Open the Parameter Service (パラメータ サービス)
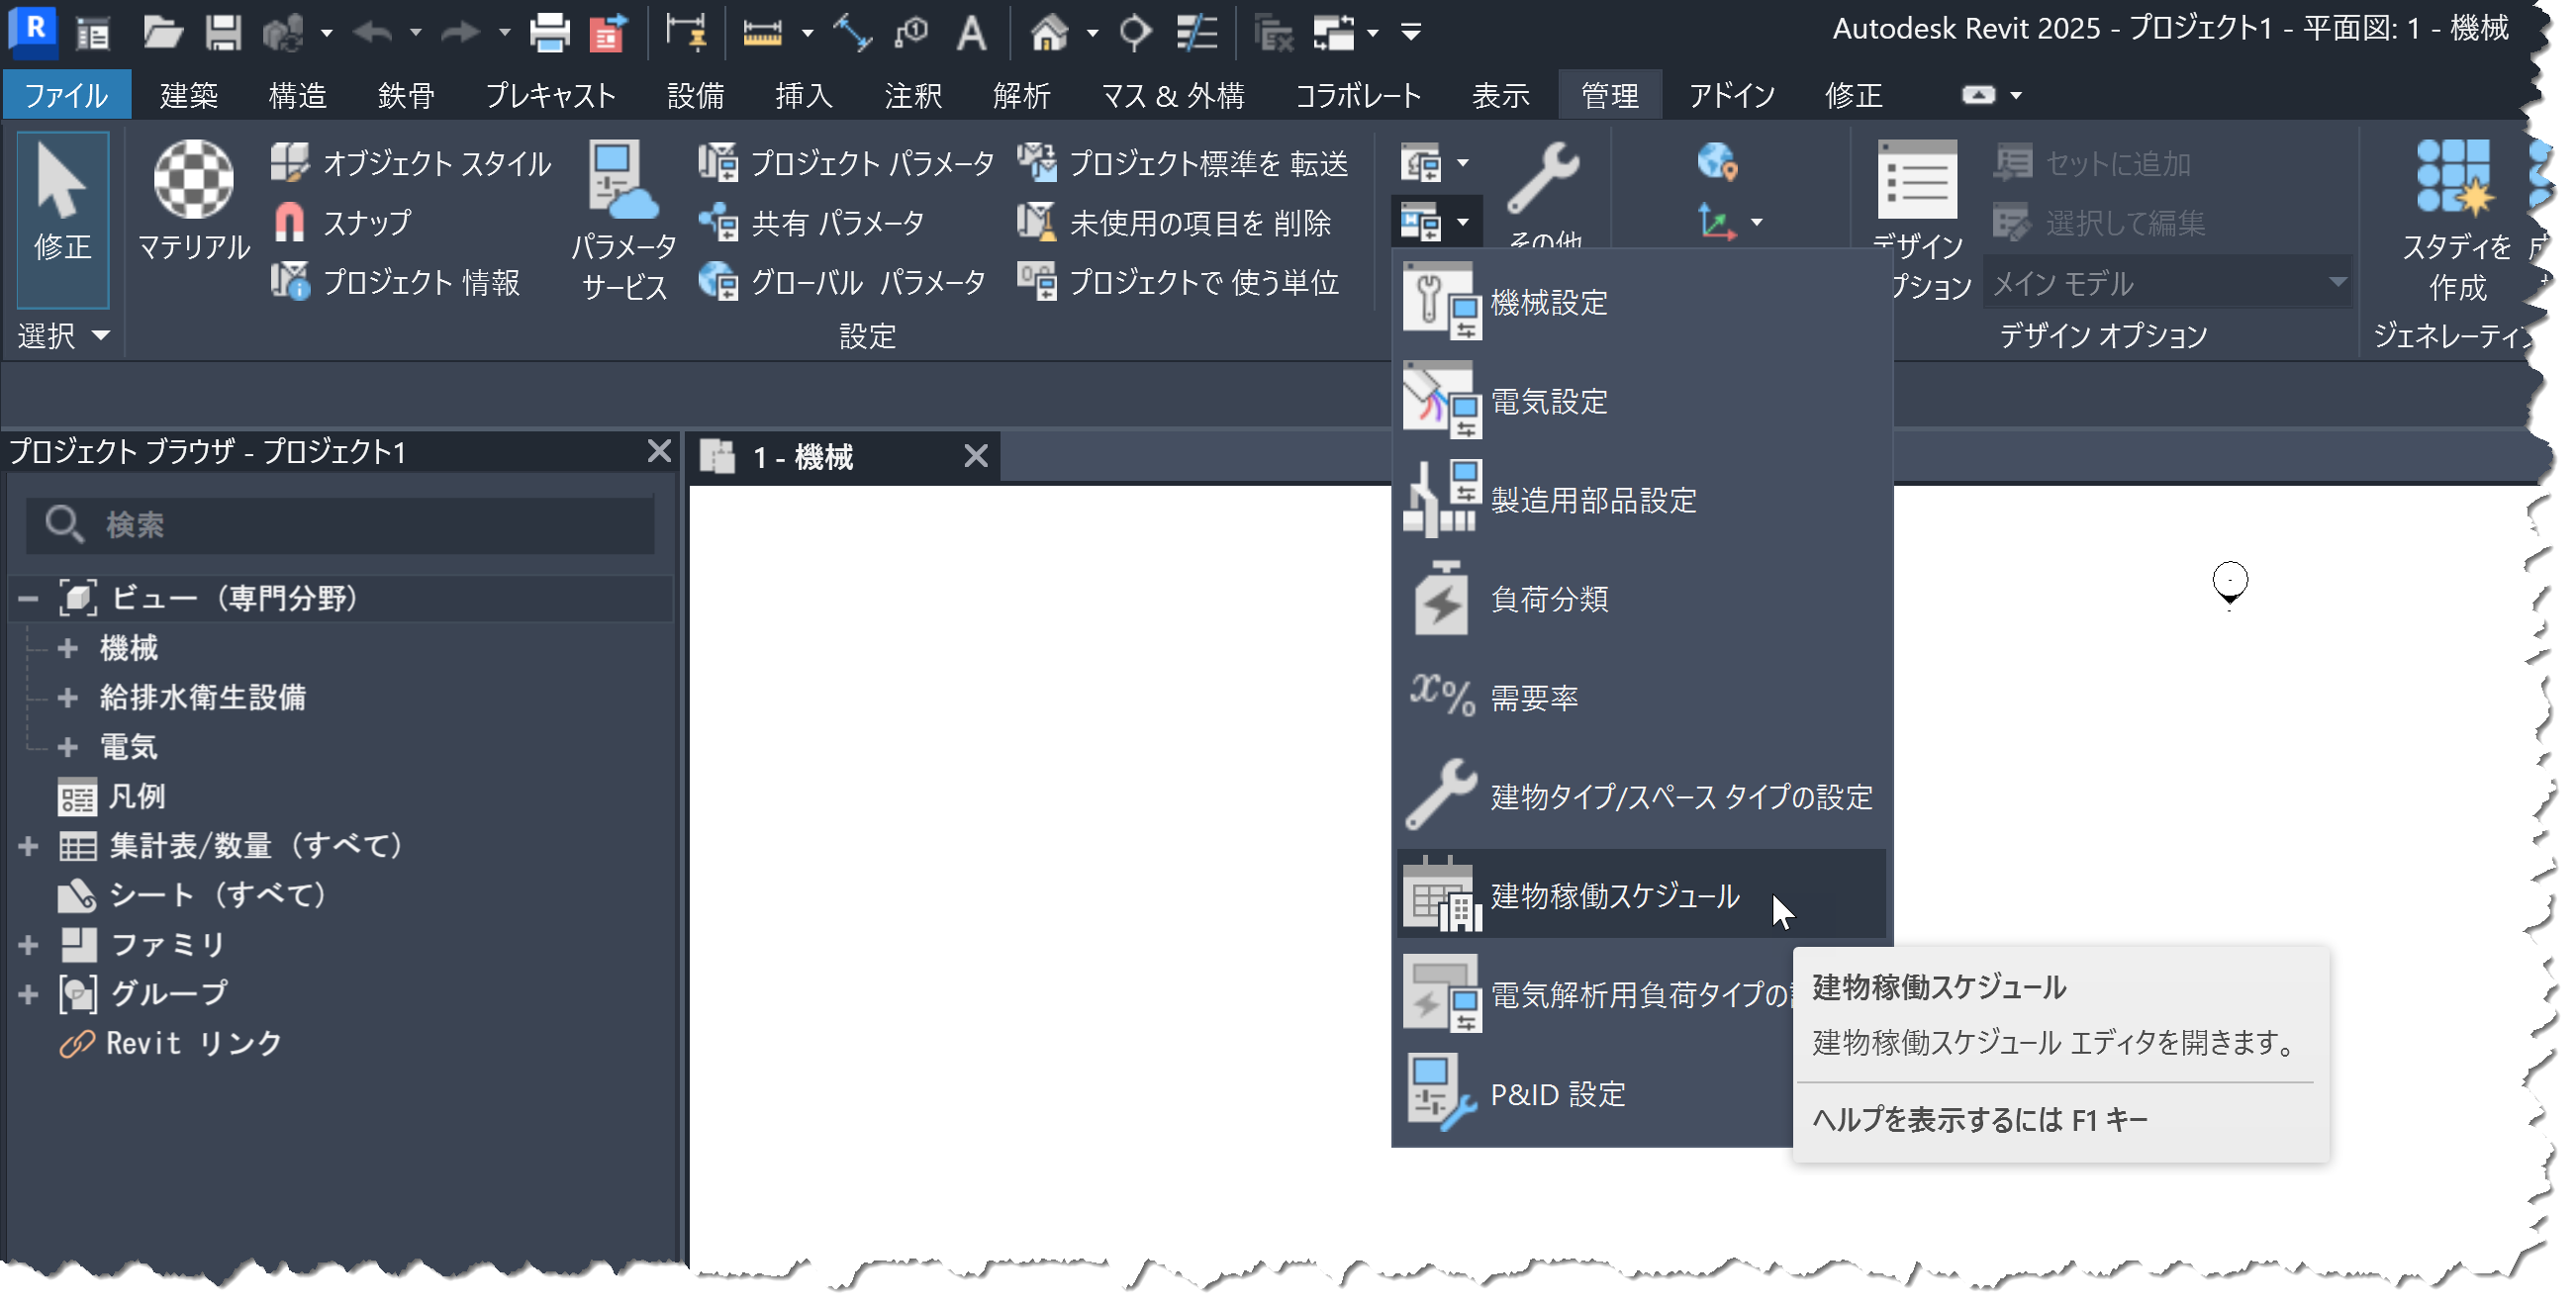 pos(623,221)
